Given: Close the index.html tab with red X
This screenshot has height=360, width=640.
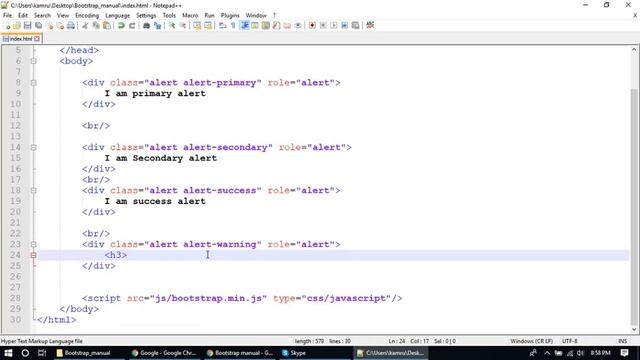Looking at the screenshot, I should coord(37,39).
